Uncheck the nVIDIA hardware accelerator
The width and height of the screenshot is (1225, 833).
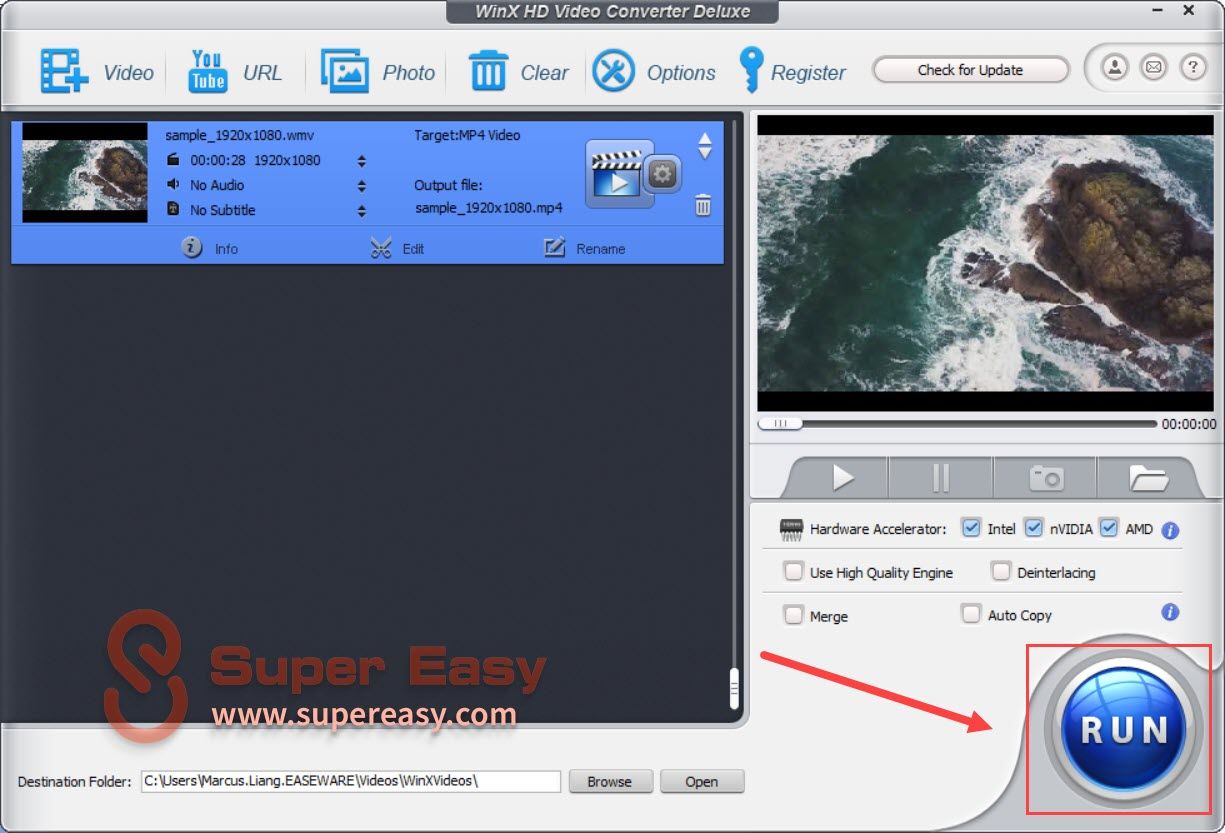click(x=1034, y=528)
